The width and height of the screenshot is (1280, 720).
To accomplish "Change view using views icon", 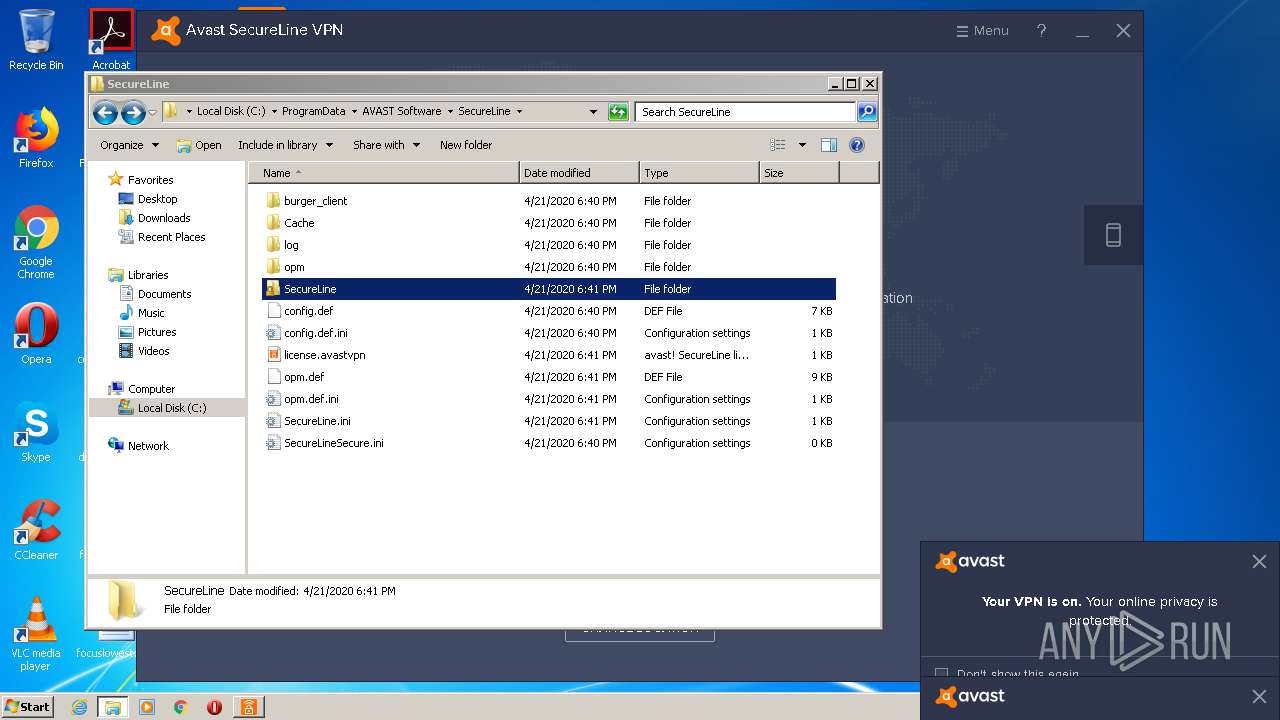I will [x=778, y=145].
